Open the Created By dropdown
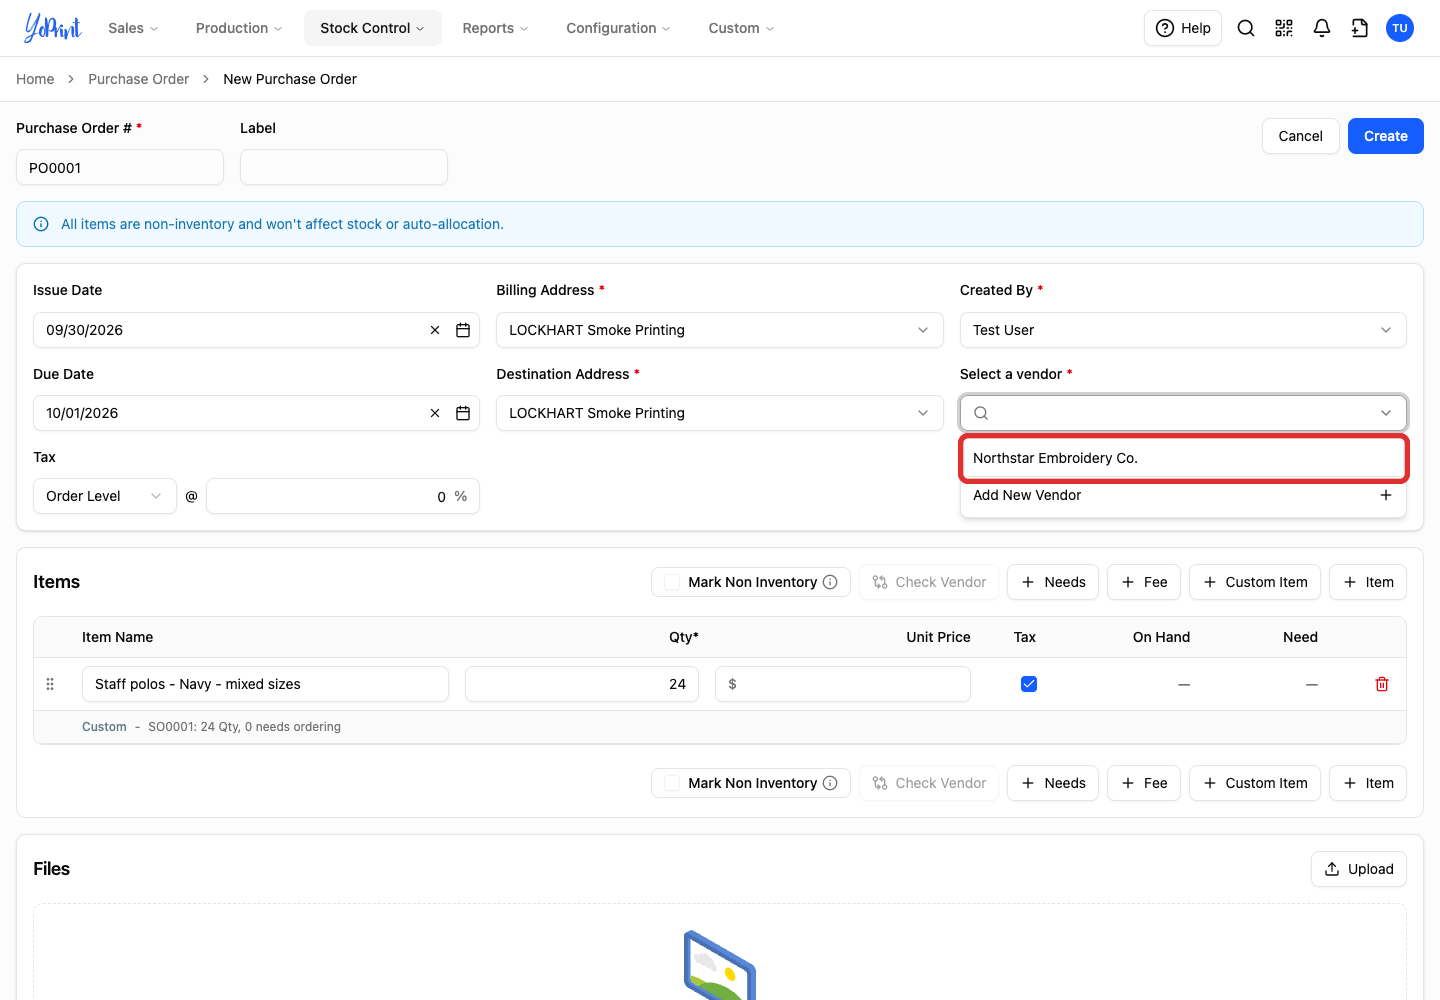 click(x=1183, y=330)
